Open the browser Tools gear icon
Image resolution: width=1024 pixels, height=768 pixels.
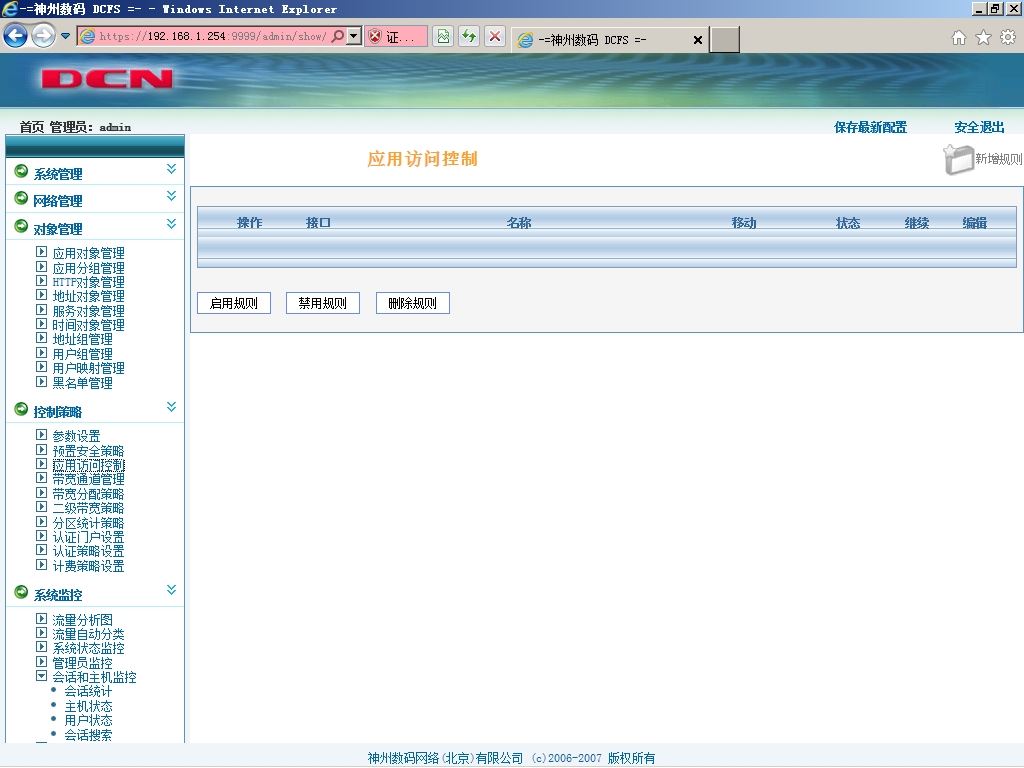point(1008,37)
